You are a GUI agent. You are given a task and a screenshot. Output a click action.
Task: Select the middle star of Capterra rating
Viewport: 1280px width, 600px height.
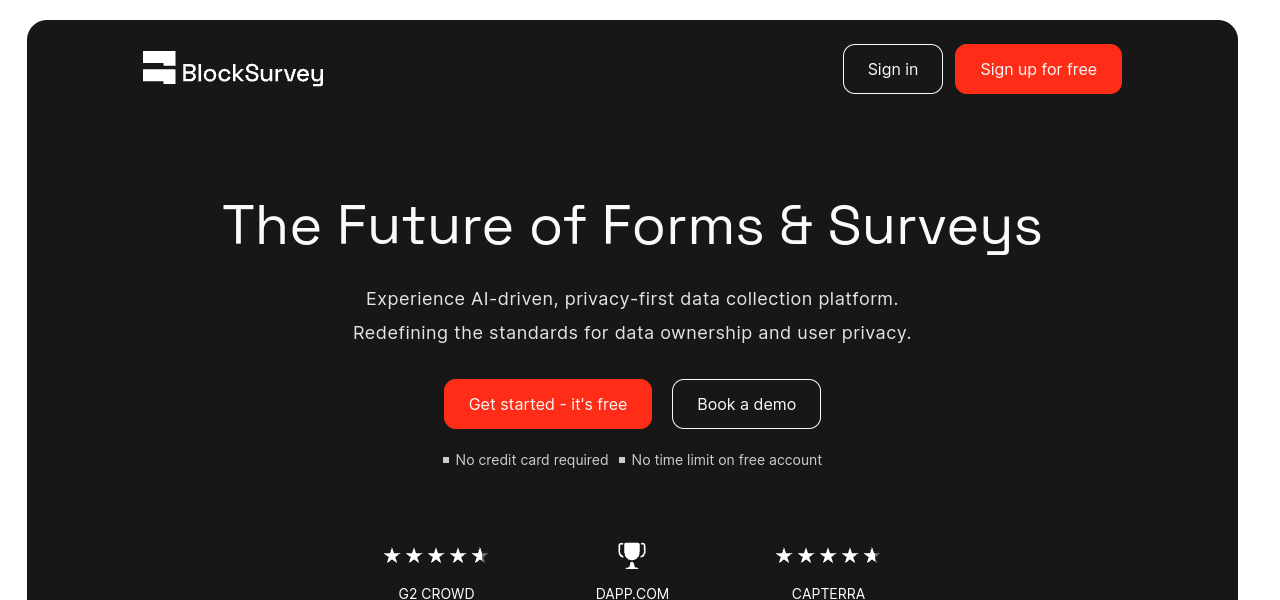828,556
